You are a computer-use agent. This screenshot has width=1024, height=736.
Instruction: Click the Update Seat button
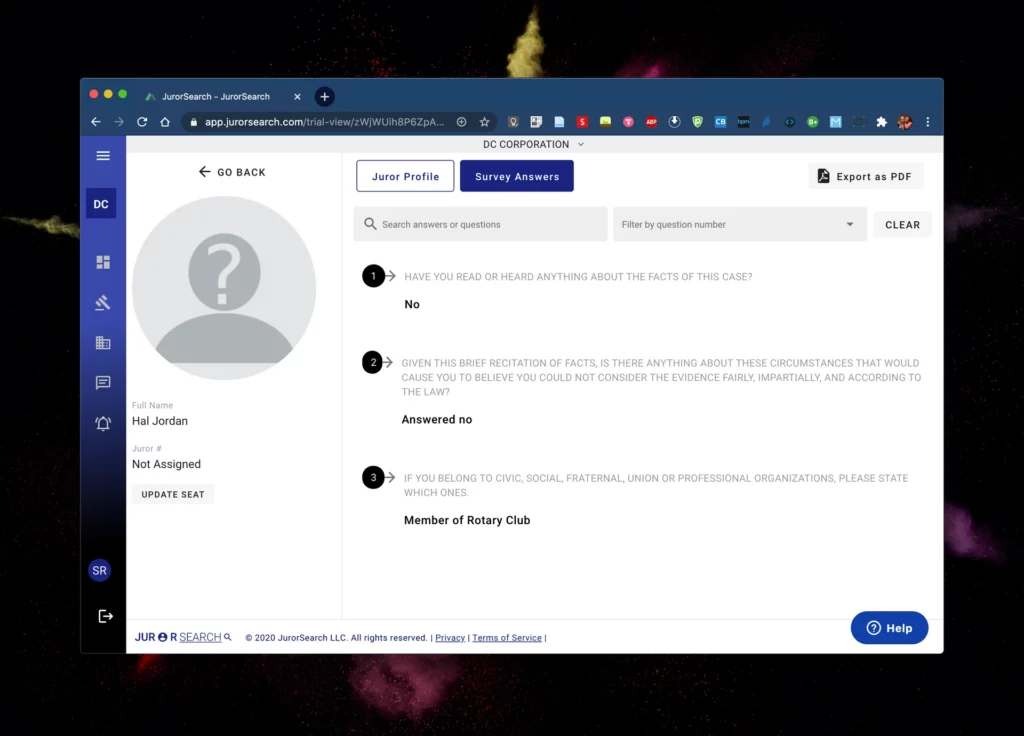[173, 494]
